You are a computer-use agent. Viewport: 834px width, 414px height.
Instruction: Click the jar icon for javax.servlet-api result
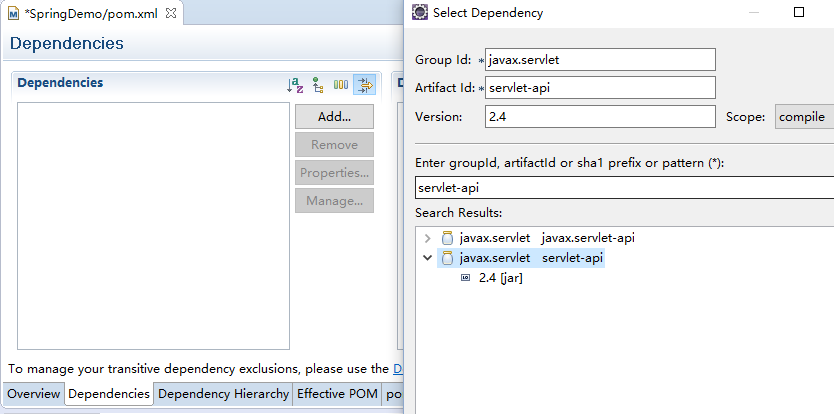point(447,238)
